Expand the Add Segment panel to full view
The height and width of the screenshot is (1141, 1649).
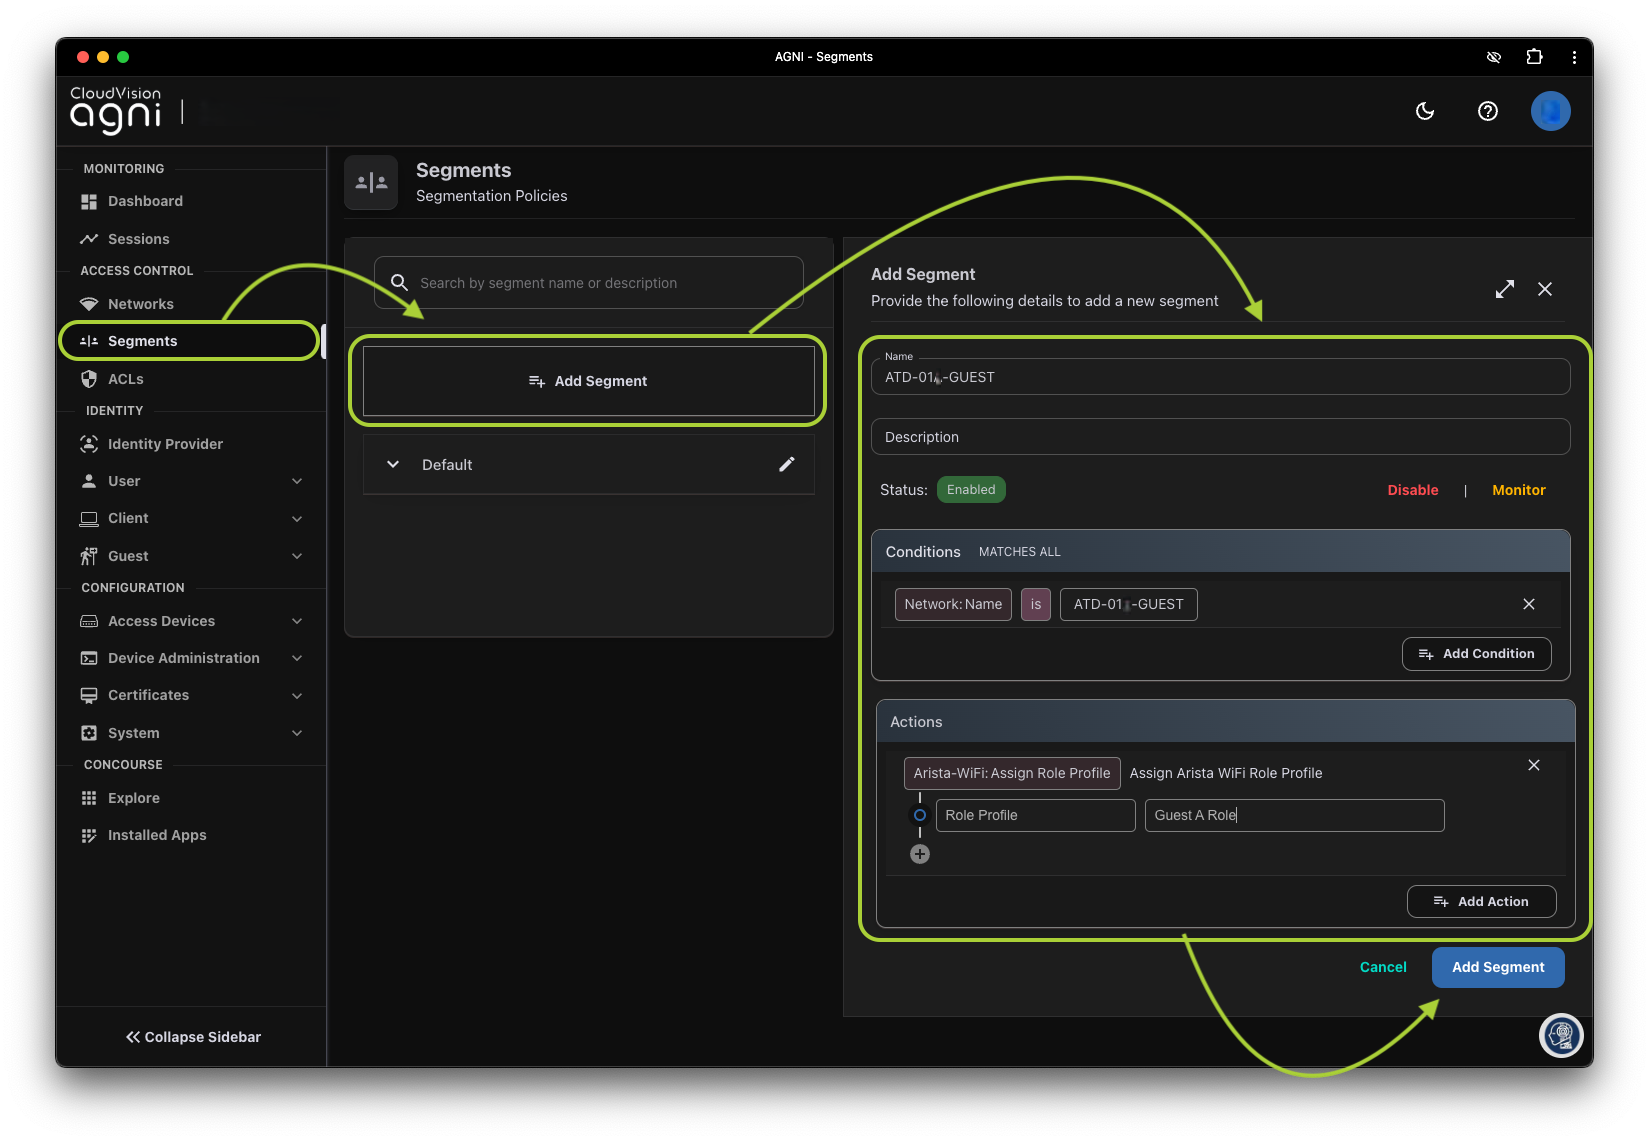click(1504, 289)
